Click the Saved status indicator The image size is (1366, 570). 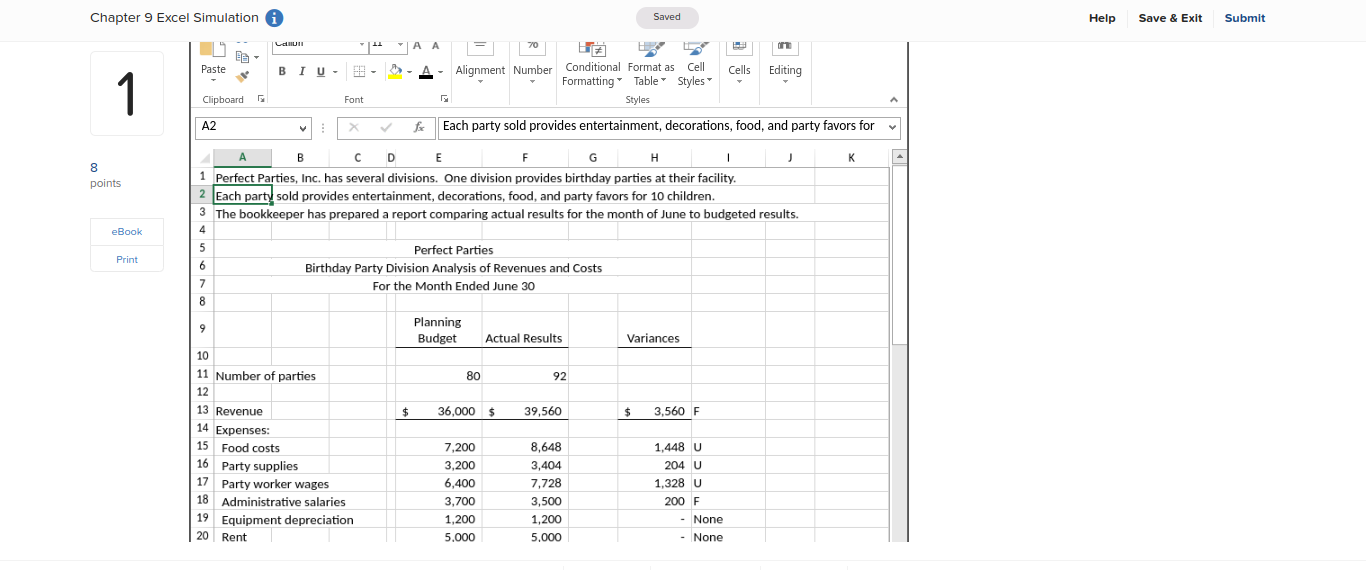[x=667, y=17]
